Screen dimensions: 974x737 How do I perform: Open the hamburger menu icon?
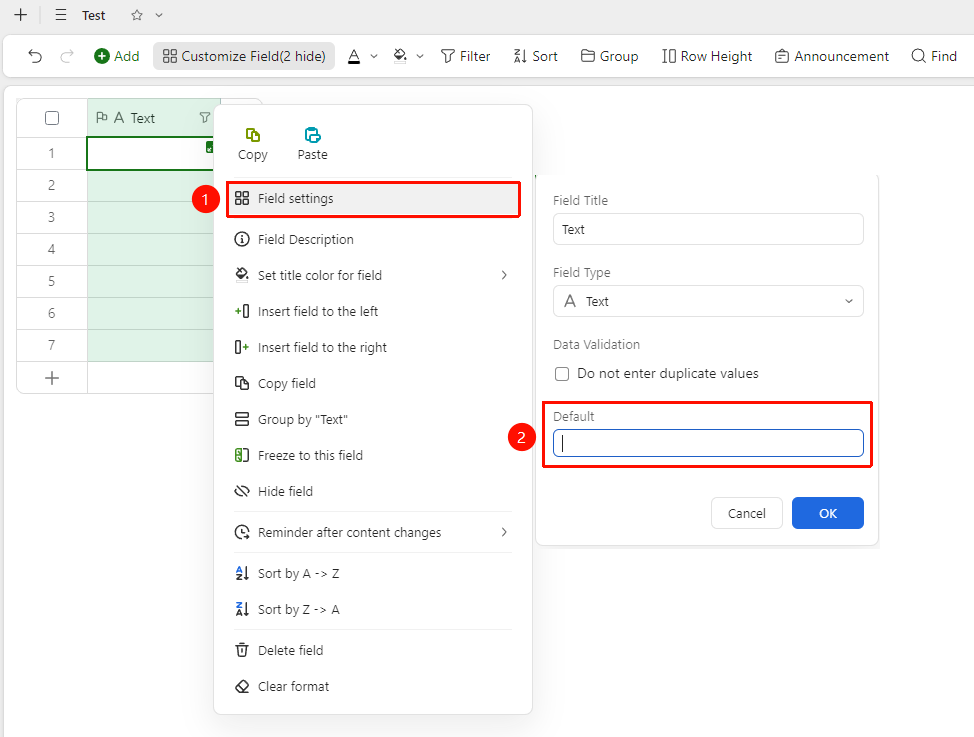pyautogui.click(x=61, y=15)
